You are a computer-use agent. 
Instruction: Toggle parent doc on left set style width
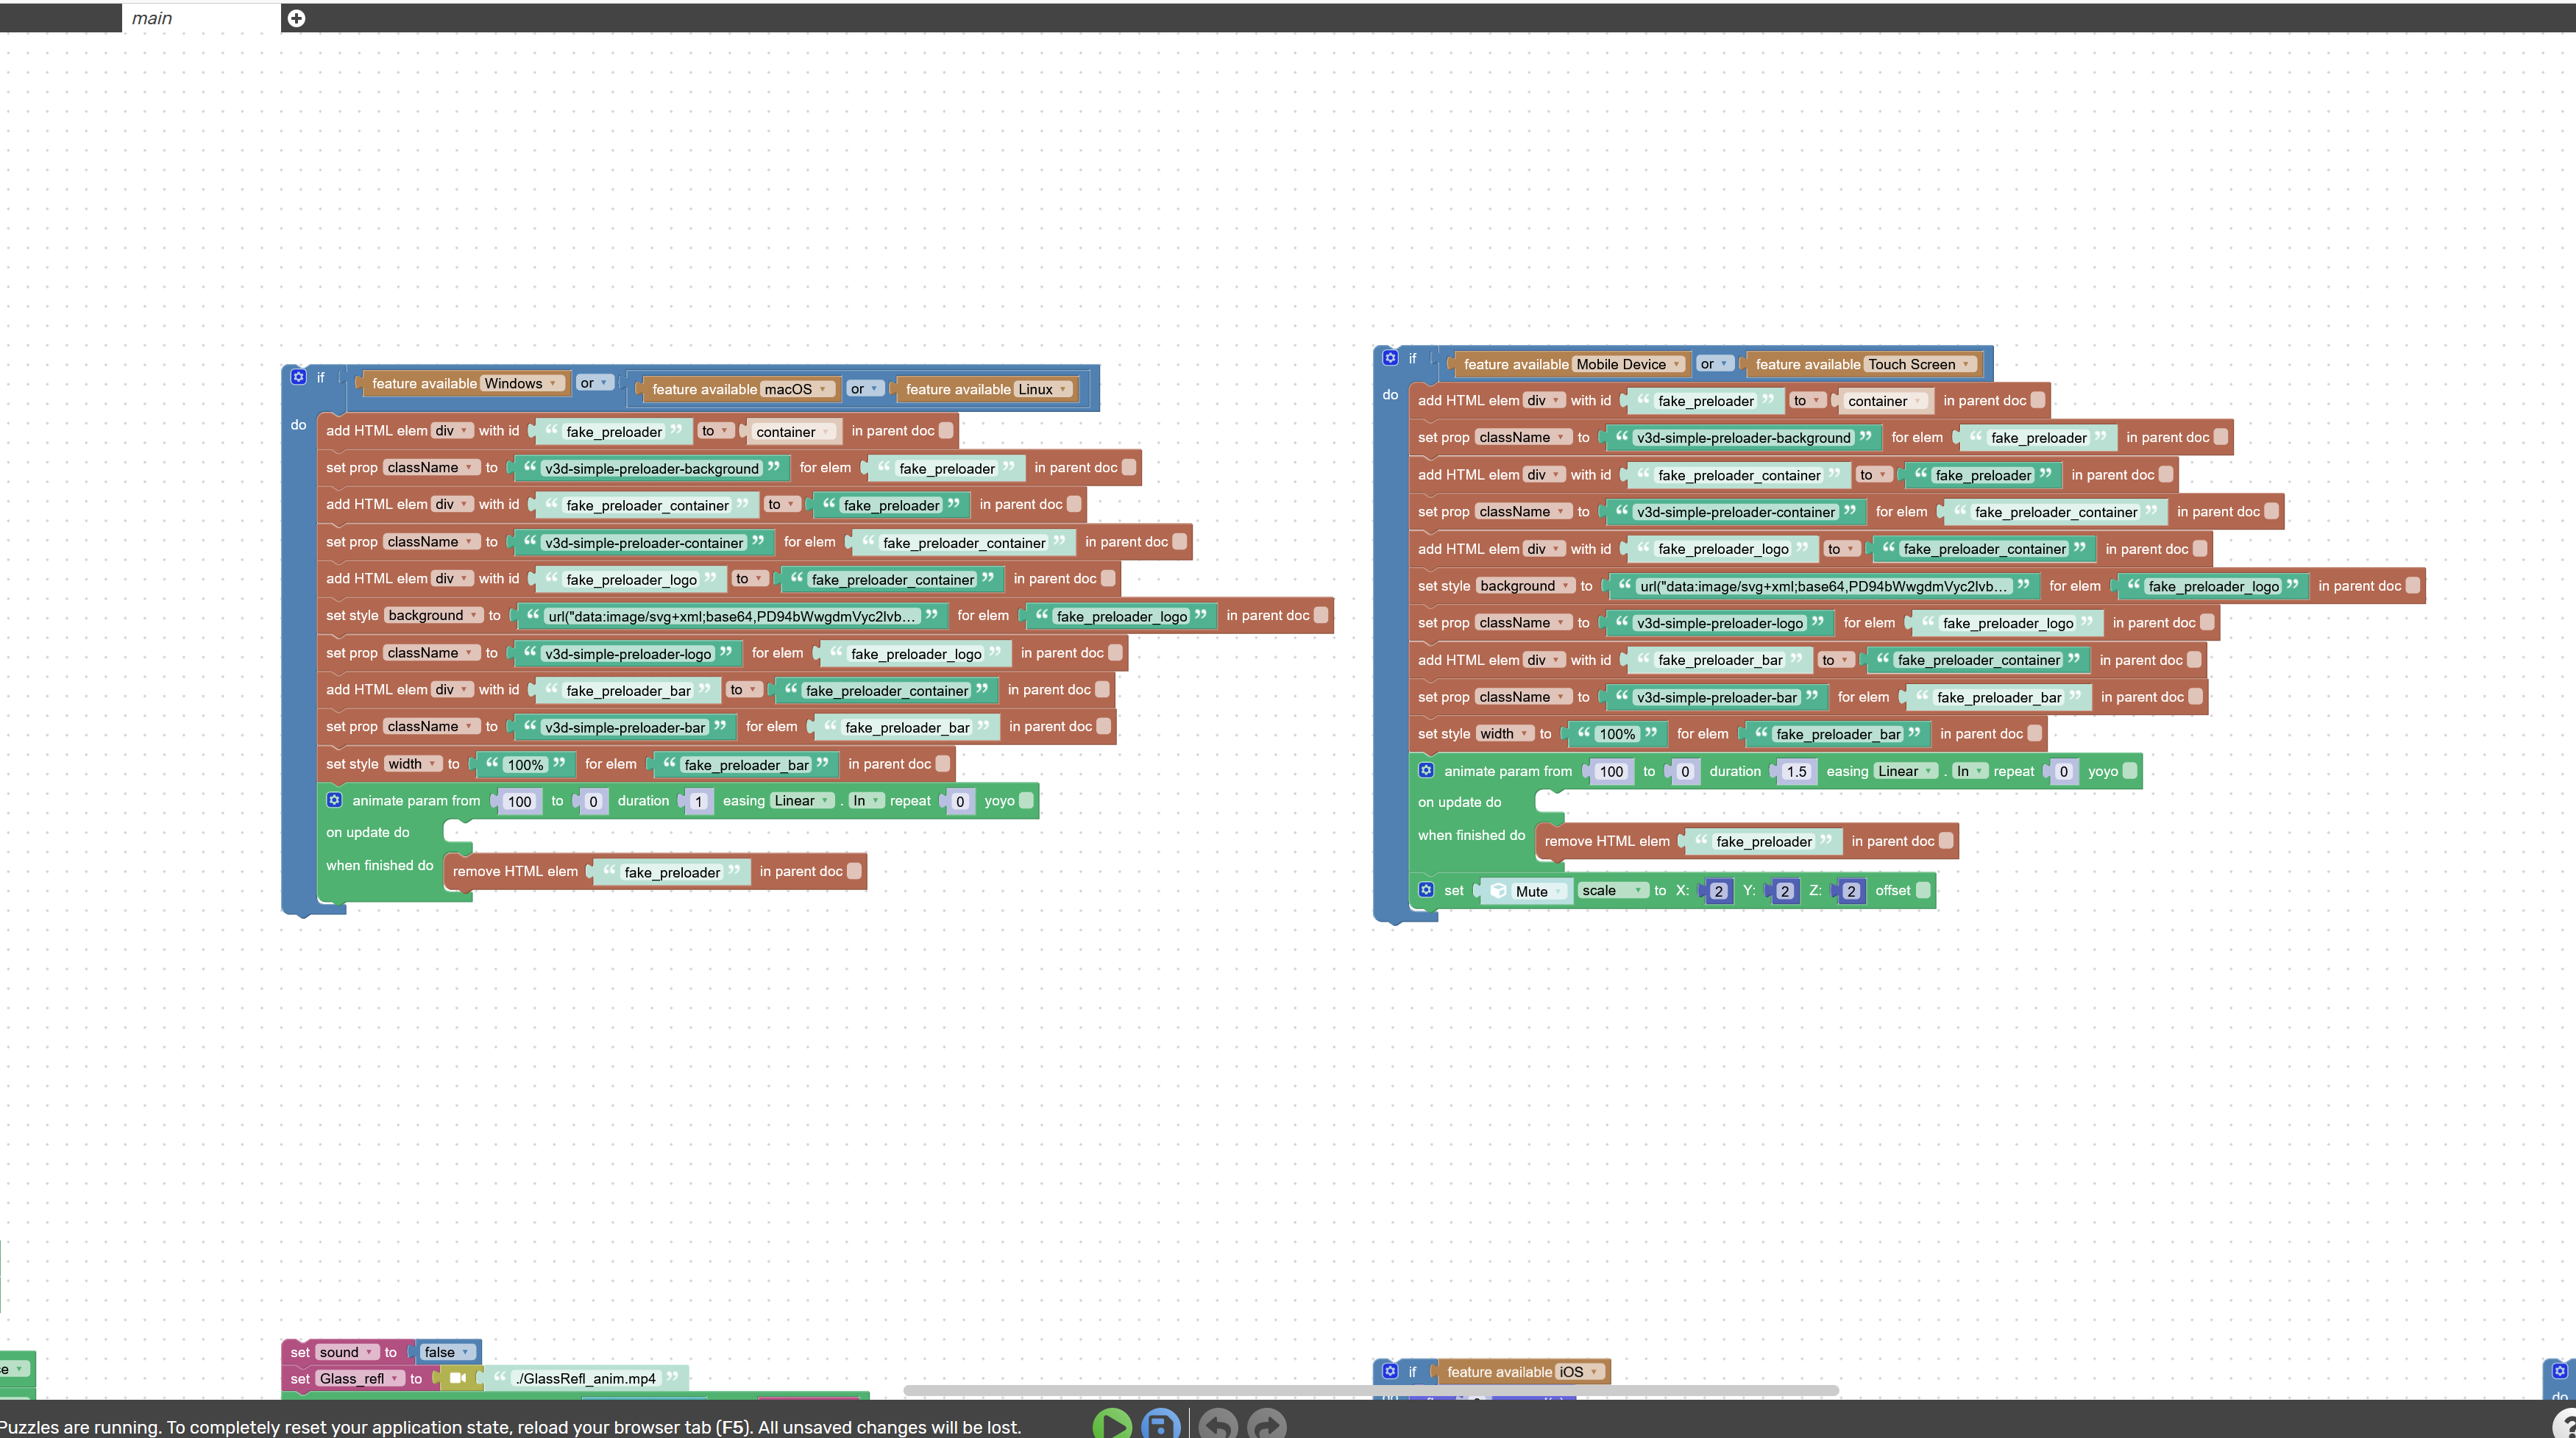point(943,764)
